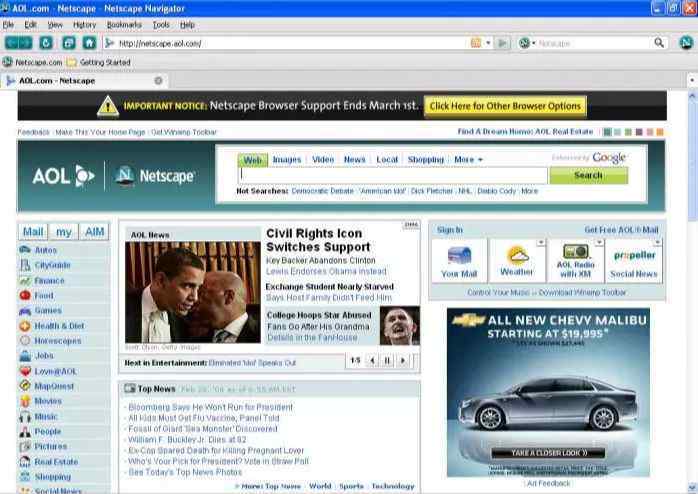Select the News search tab
Image resolution: width=698 pixels, height=494 pixels.
click(x=354, y=159)
